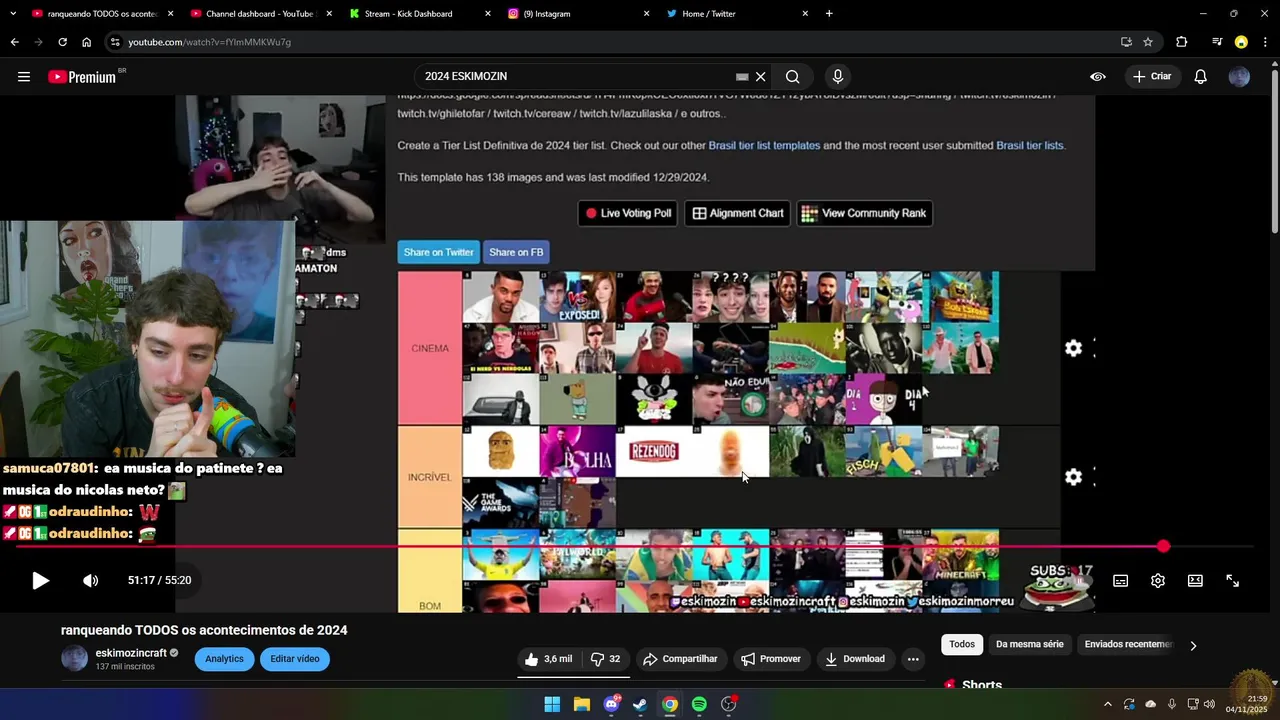Install app icon in address bar
This screenshot has width=1280, height=720.
tap(1126, 42)
